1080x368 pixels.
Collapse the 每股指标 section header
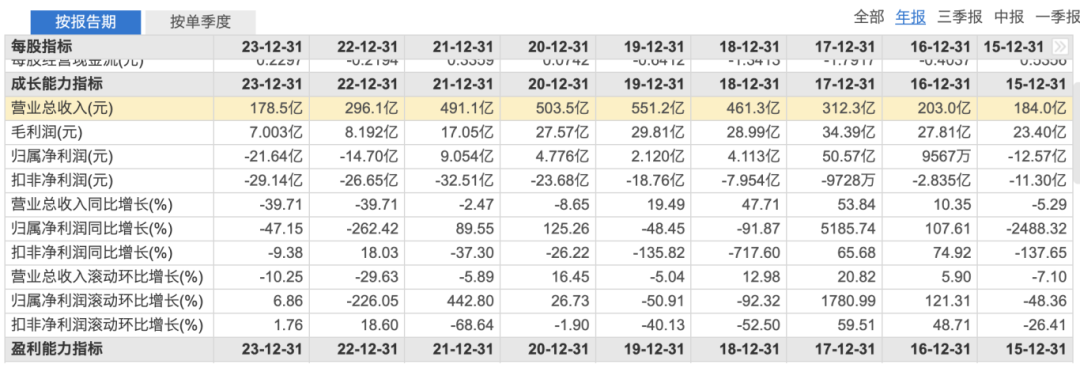pos(42,47)
